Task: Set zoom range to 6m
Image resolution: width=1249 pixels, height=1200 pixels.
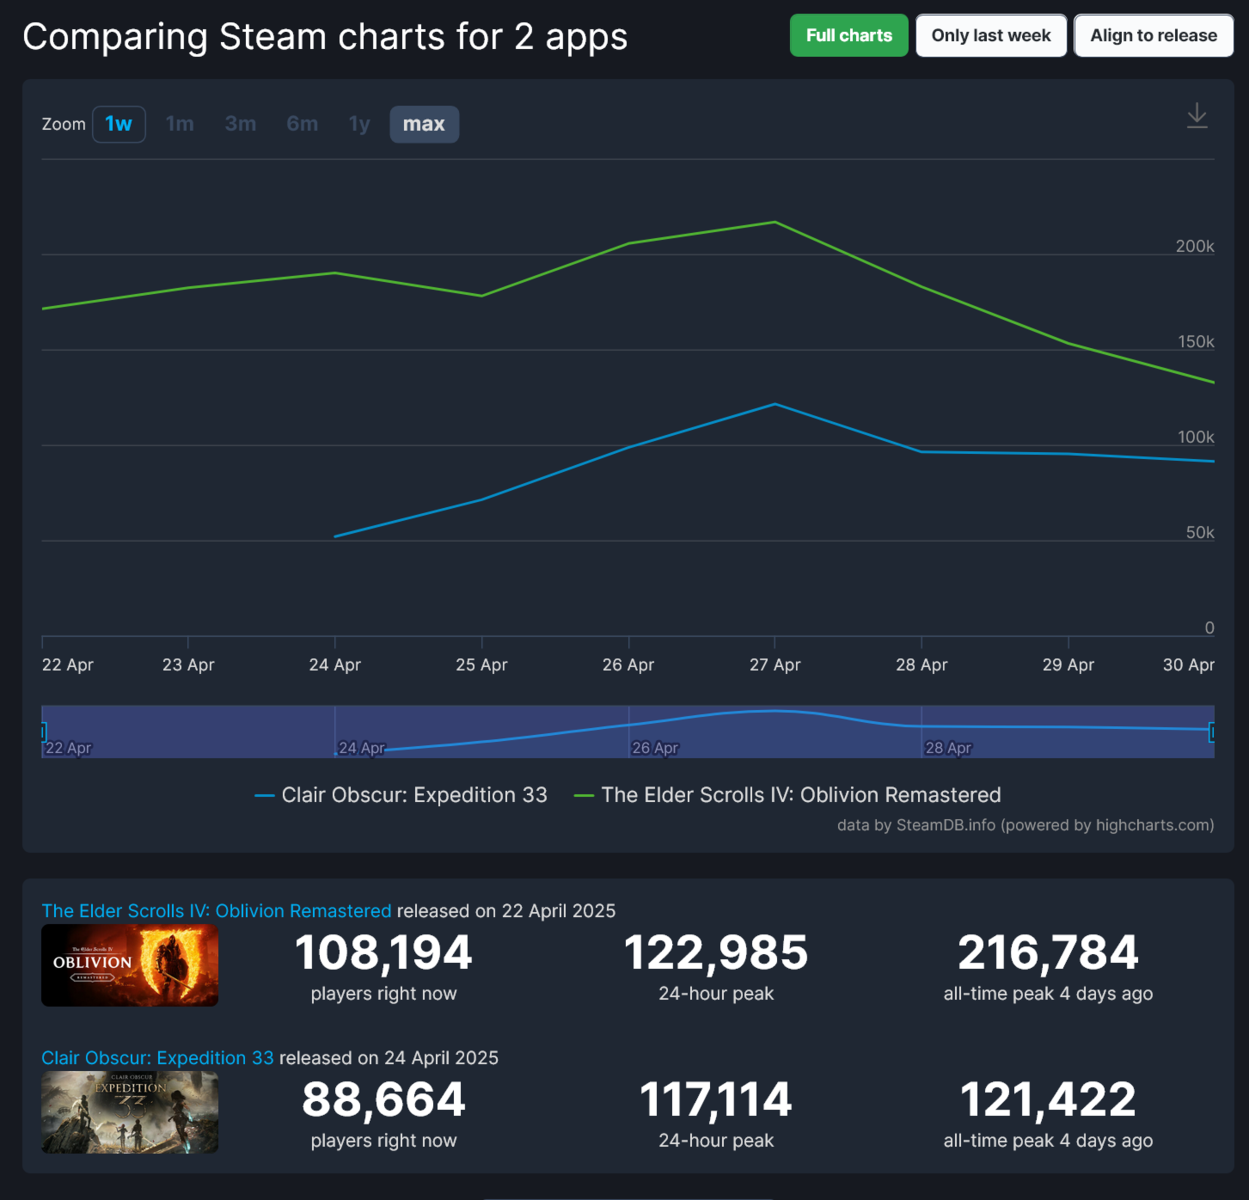Action: tap(302, 124)
